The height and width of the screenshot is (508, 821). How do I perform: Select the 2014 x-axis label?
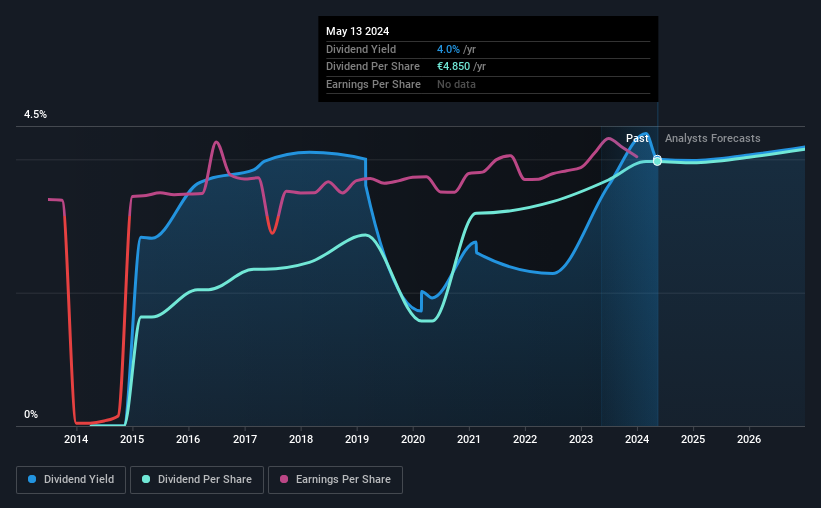click(x=76, y=439)
